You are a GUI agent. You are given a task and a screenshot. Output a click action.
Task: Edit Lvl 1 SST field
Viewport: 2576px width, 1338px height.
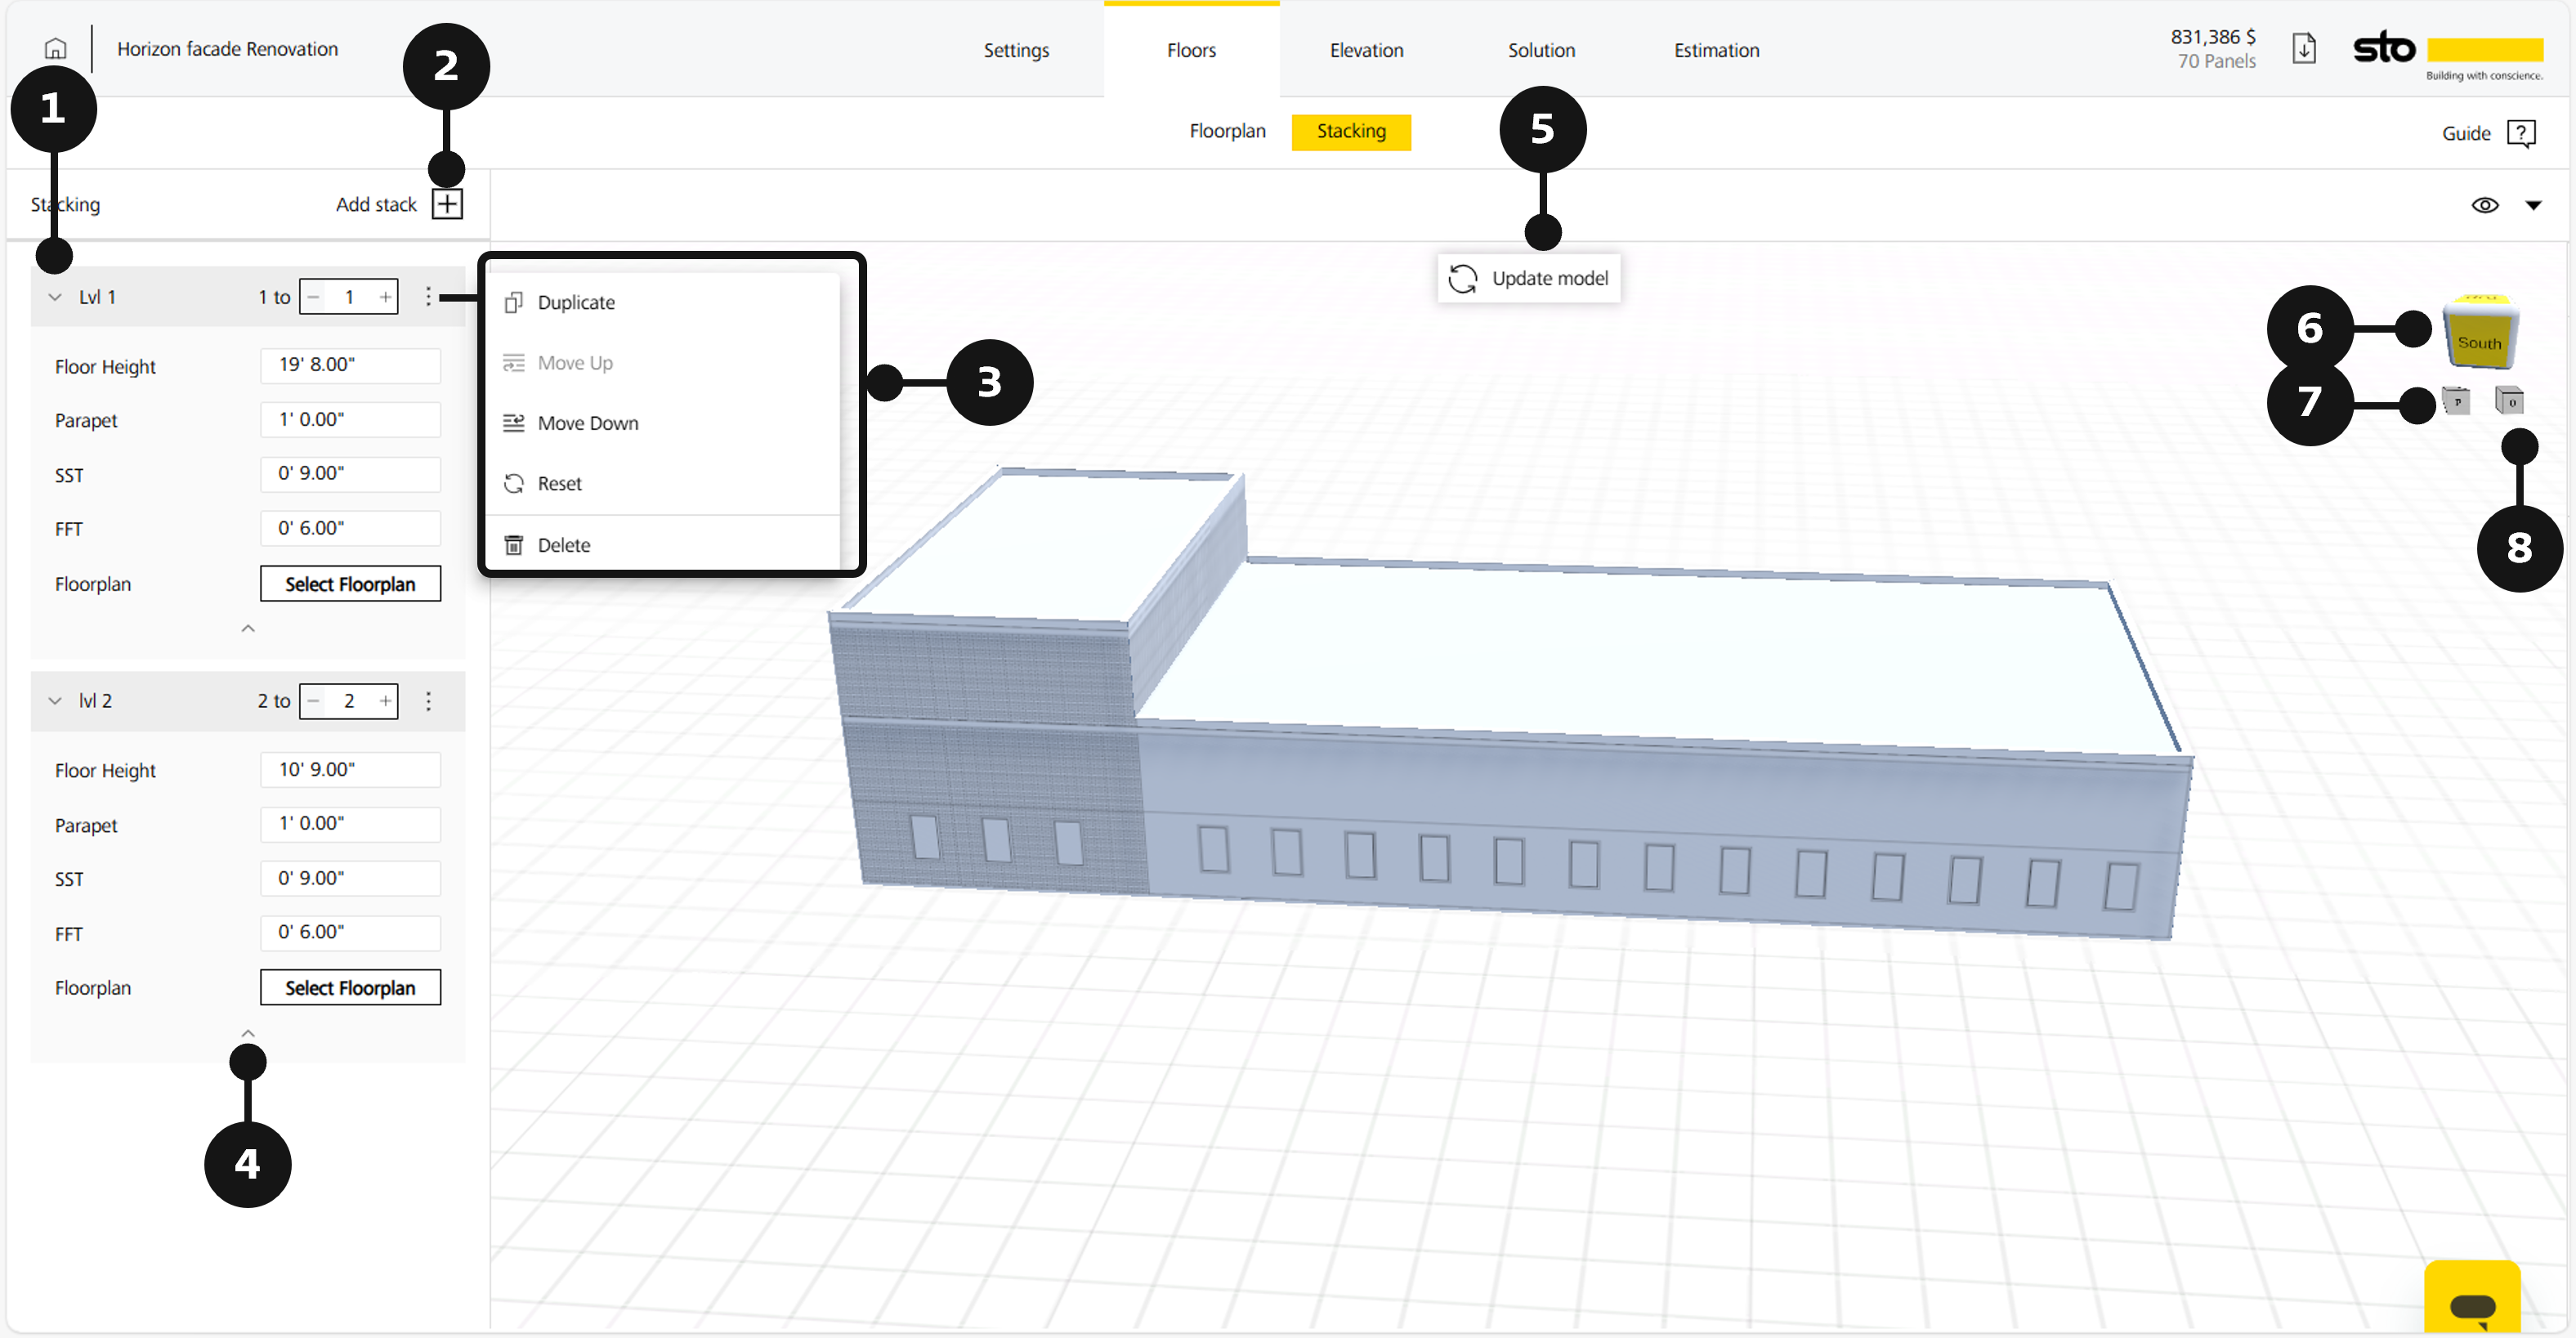[x=350, y=474]
